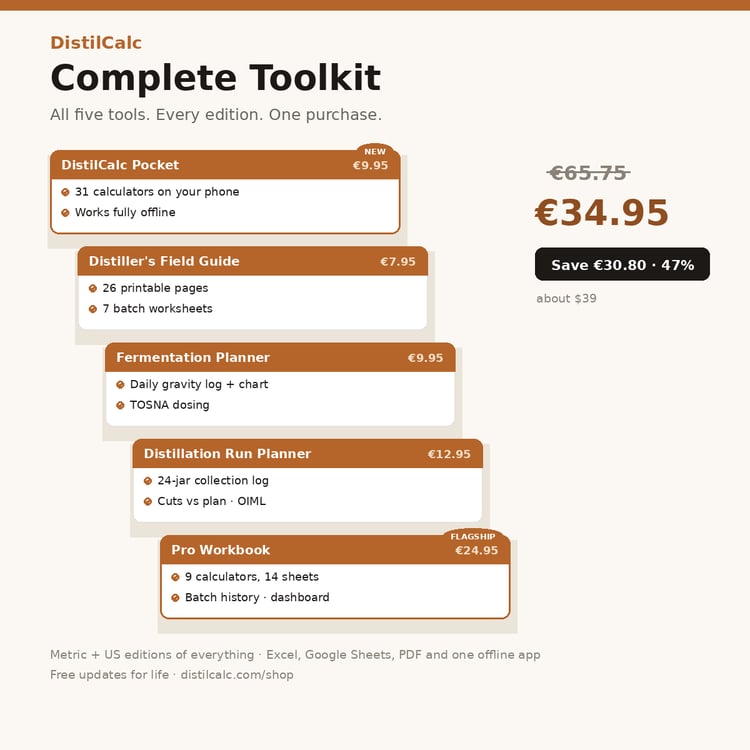Click the checkmark bullet beside 'Works fully offline'
Image resolution: width=750 pixels, height=750 pixels.
[66, 213]
